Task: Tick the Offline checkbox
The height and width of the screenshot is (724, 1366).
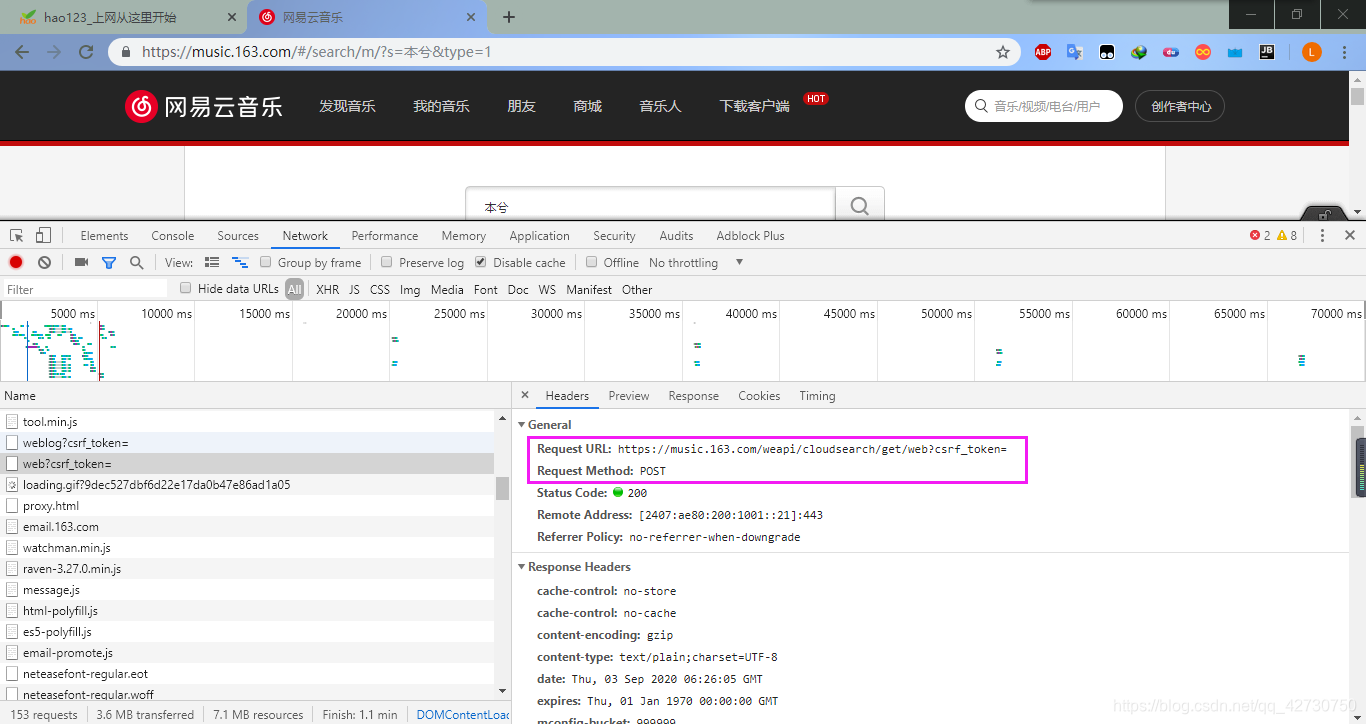Action: [x=592, y=262]
